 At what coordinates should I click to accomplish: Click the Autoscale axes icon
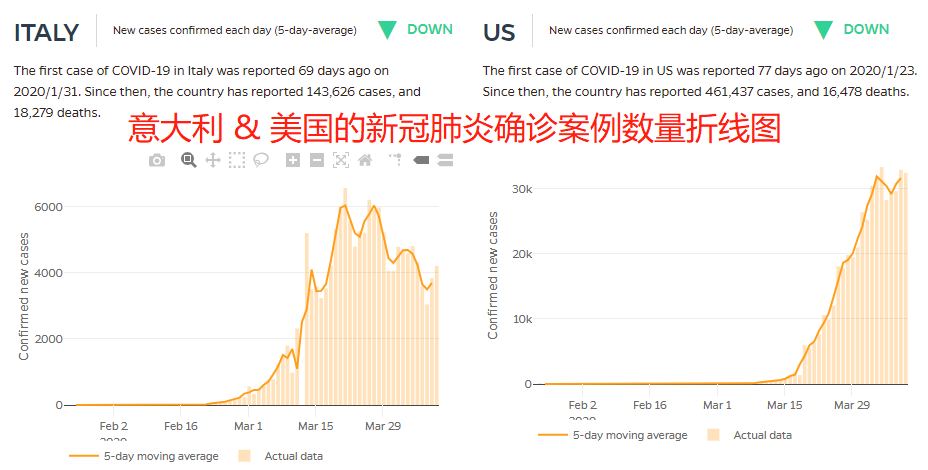click(x=341, y=160)
